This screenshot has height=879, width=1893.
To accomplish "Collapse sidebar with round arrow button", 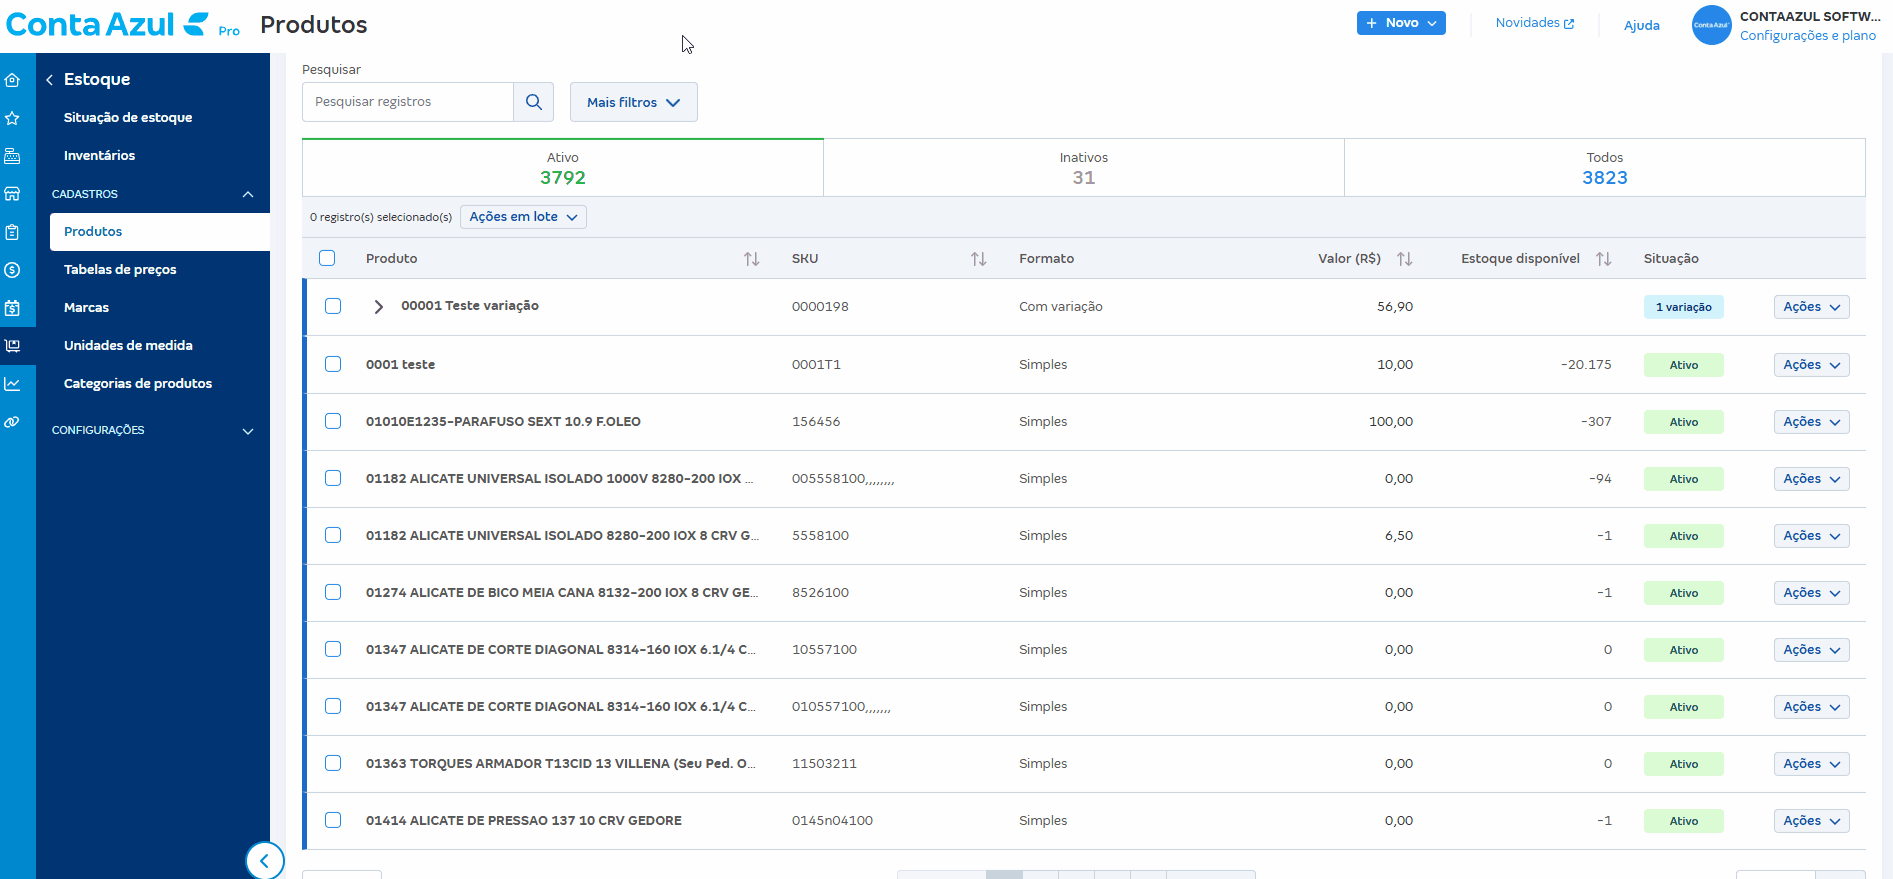I will tap(265, 860).
